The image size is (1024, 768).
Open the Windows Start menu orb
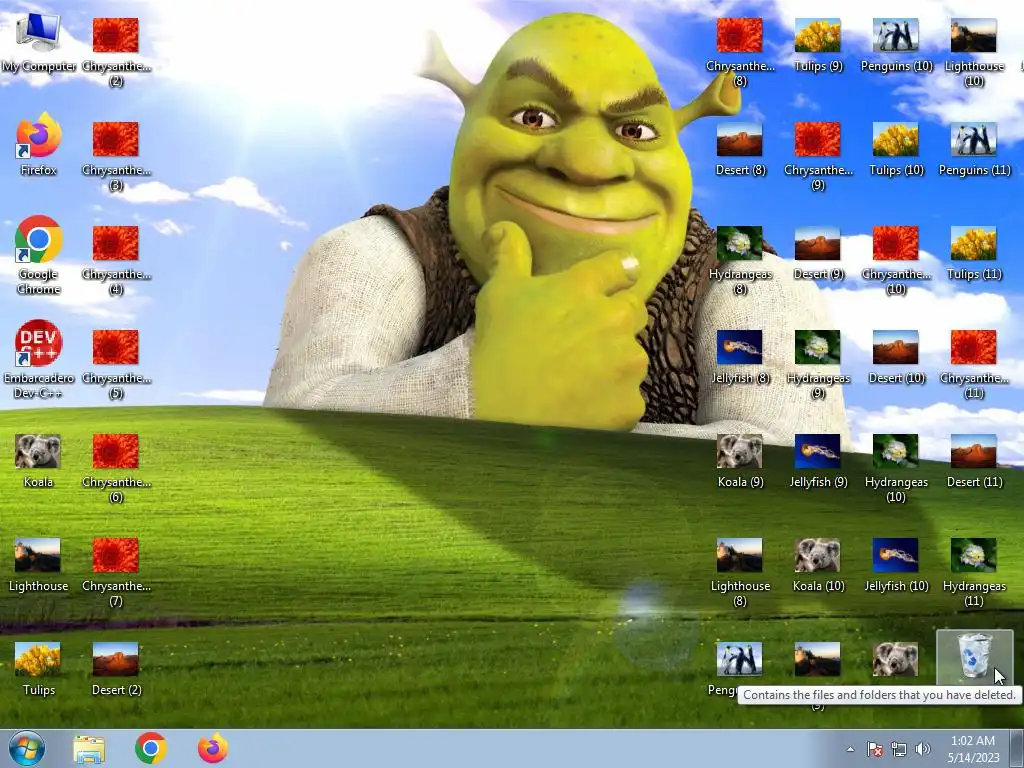click(27, 748)
